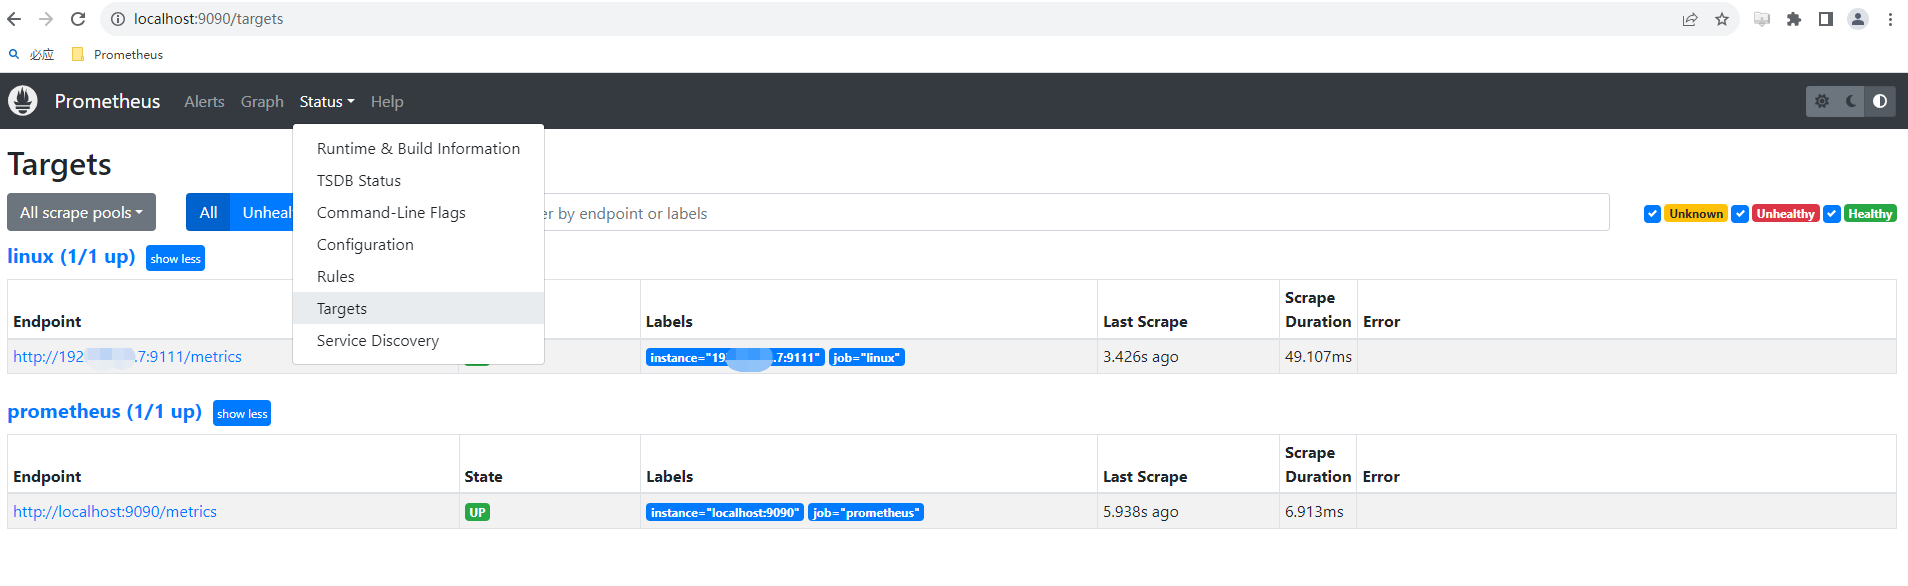The height and width of the screenshot is (586, 1908).
Task: Click the Prometheus flame logo icon
Action: click(x=23, y=101)
